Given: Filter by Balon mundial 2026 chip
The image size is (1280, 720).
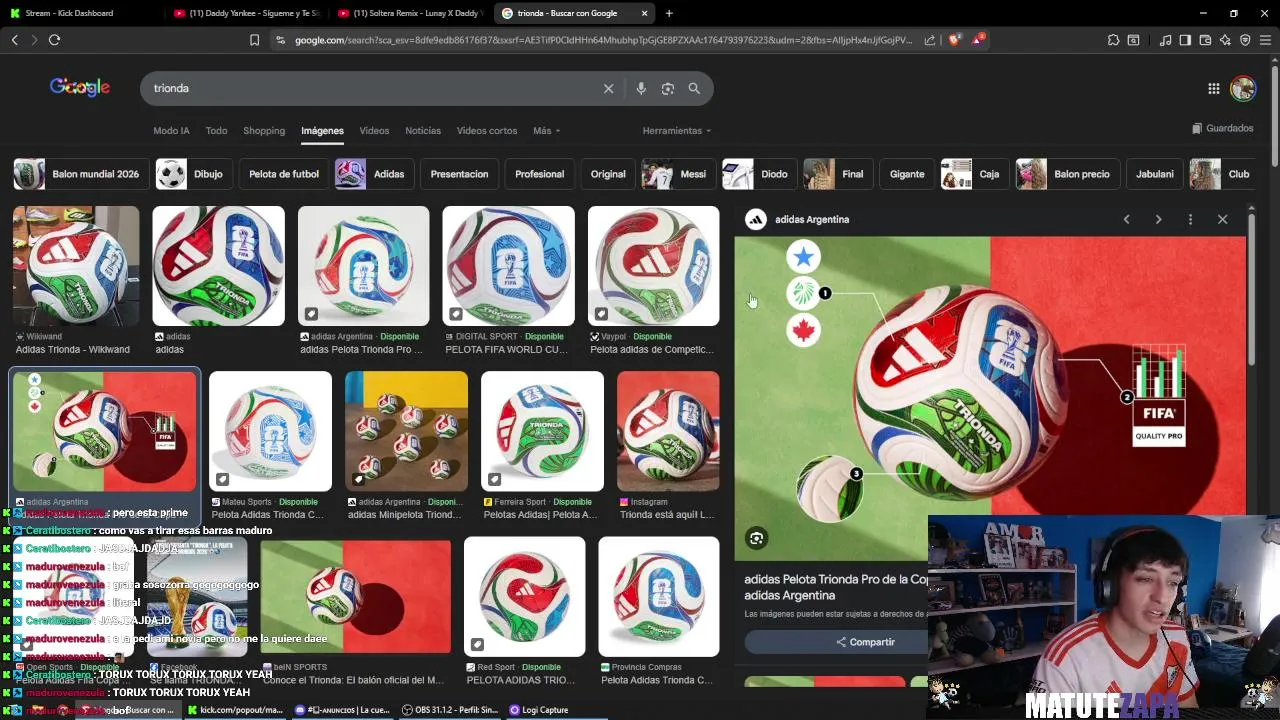Looking at the screenshot, I should point(79,174).
